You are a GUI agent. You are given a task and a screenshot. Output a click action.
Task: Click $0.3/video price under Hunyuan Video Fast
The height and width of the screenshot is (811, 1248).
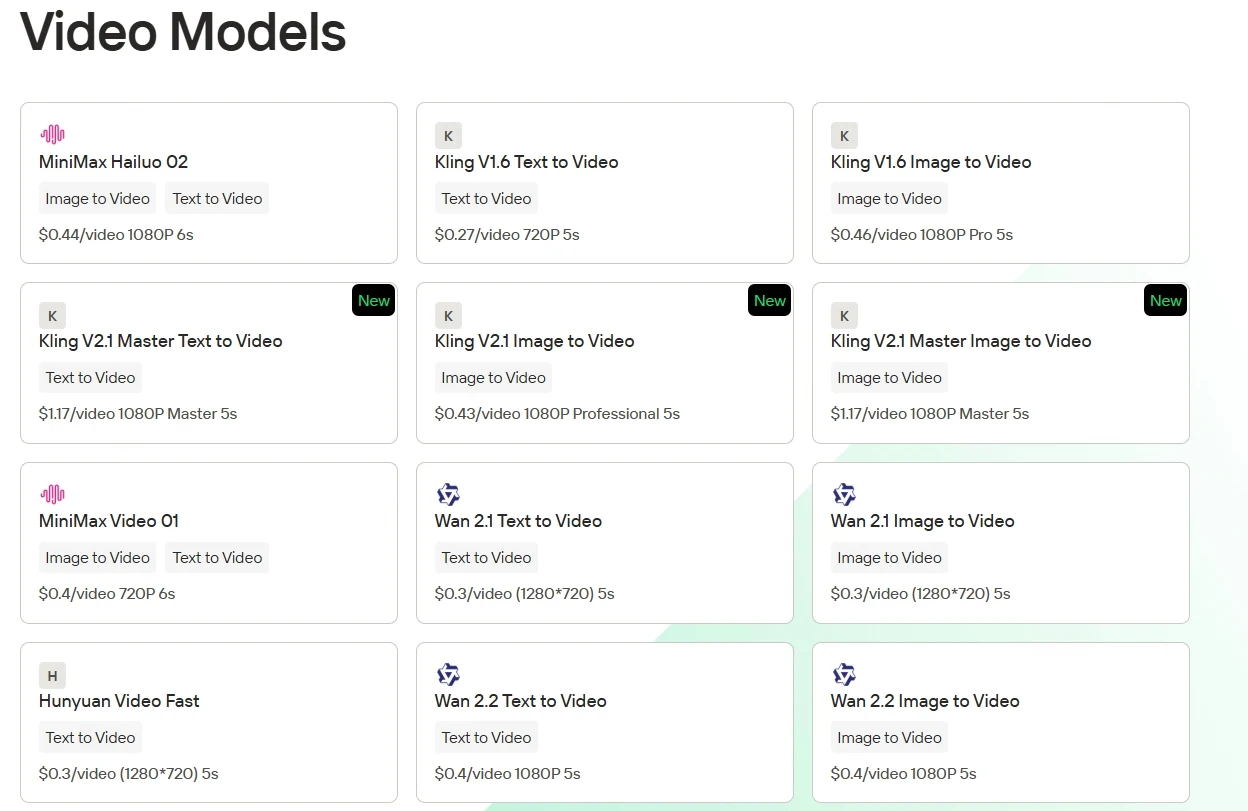[128, 773]
